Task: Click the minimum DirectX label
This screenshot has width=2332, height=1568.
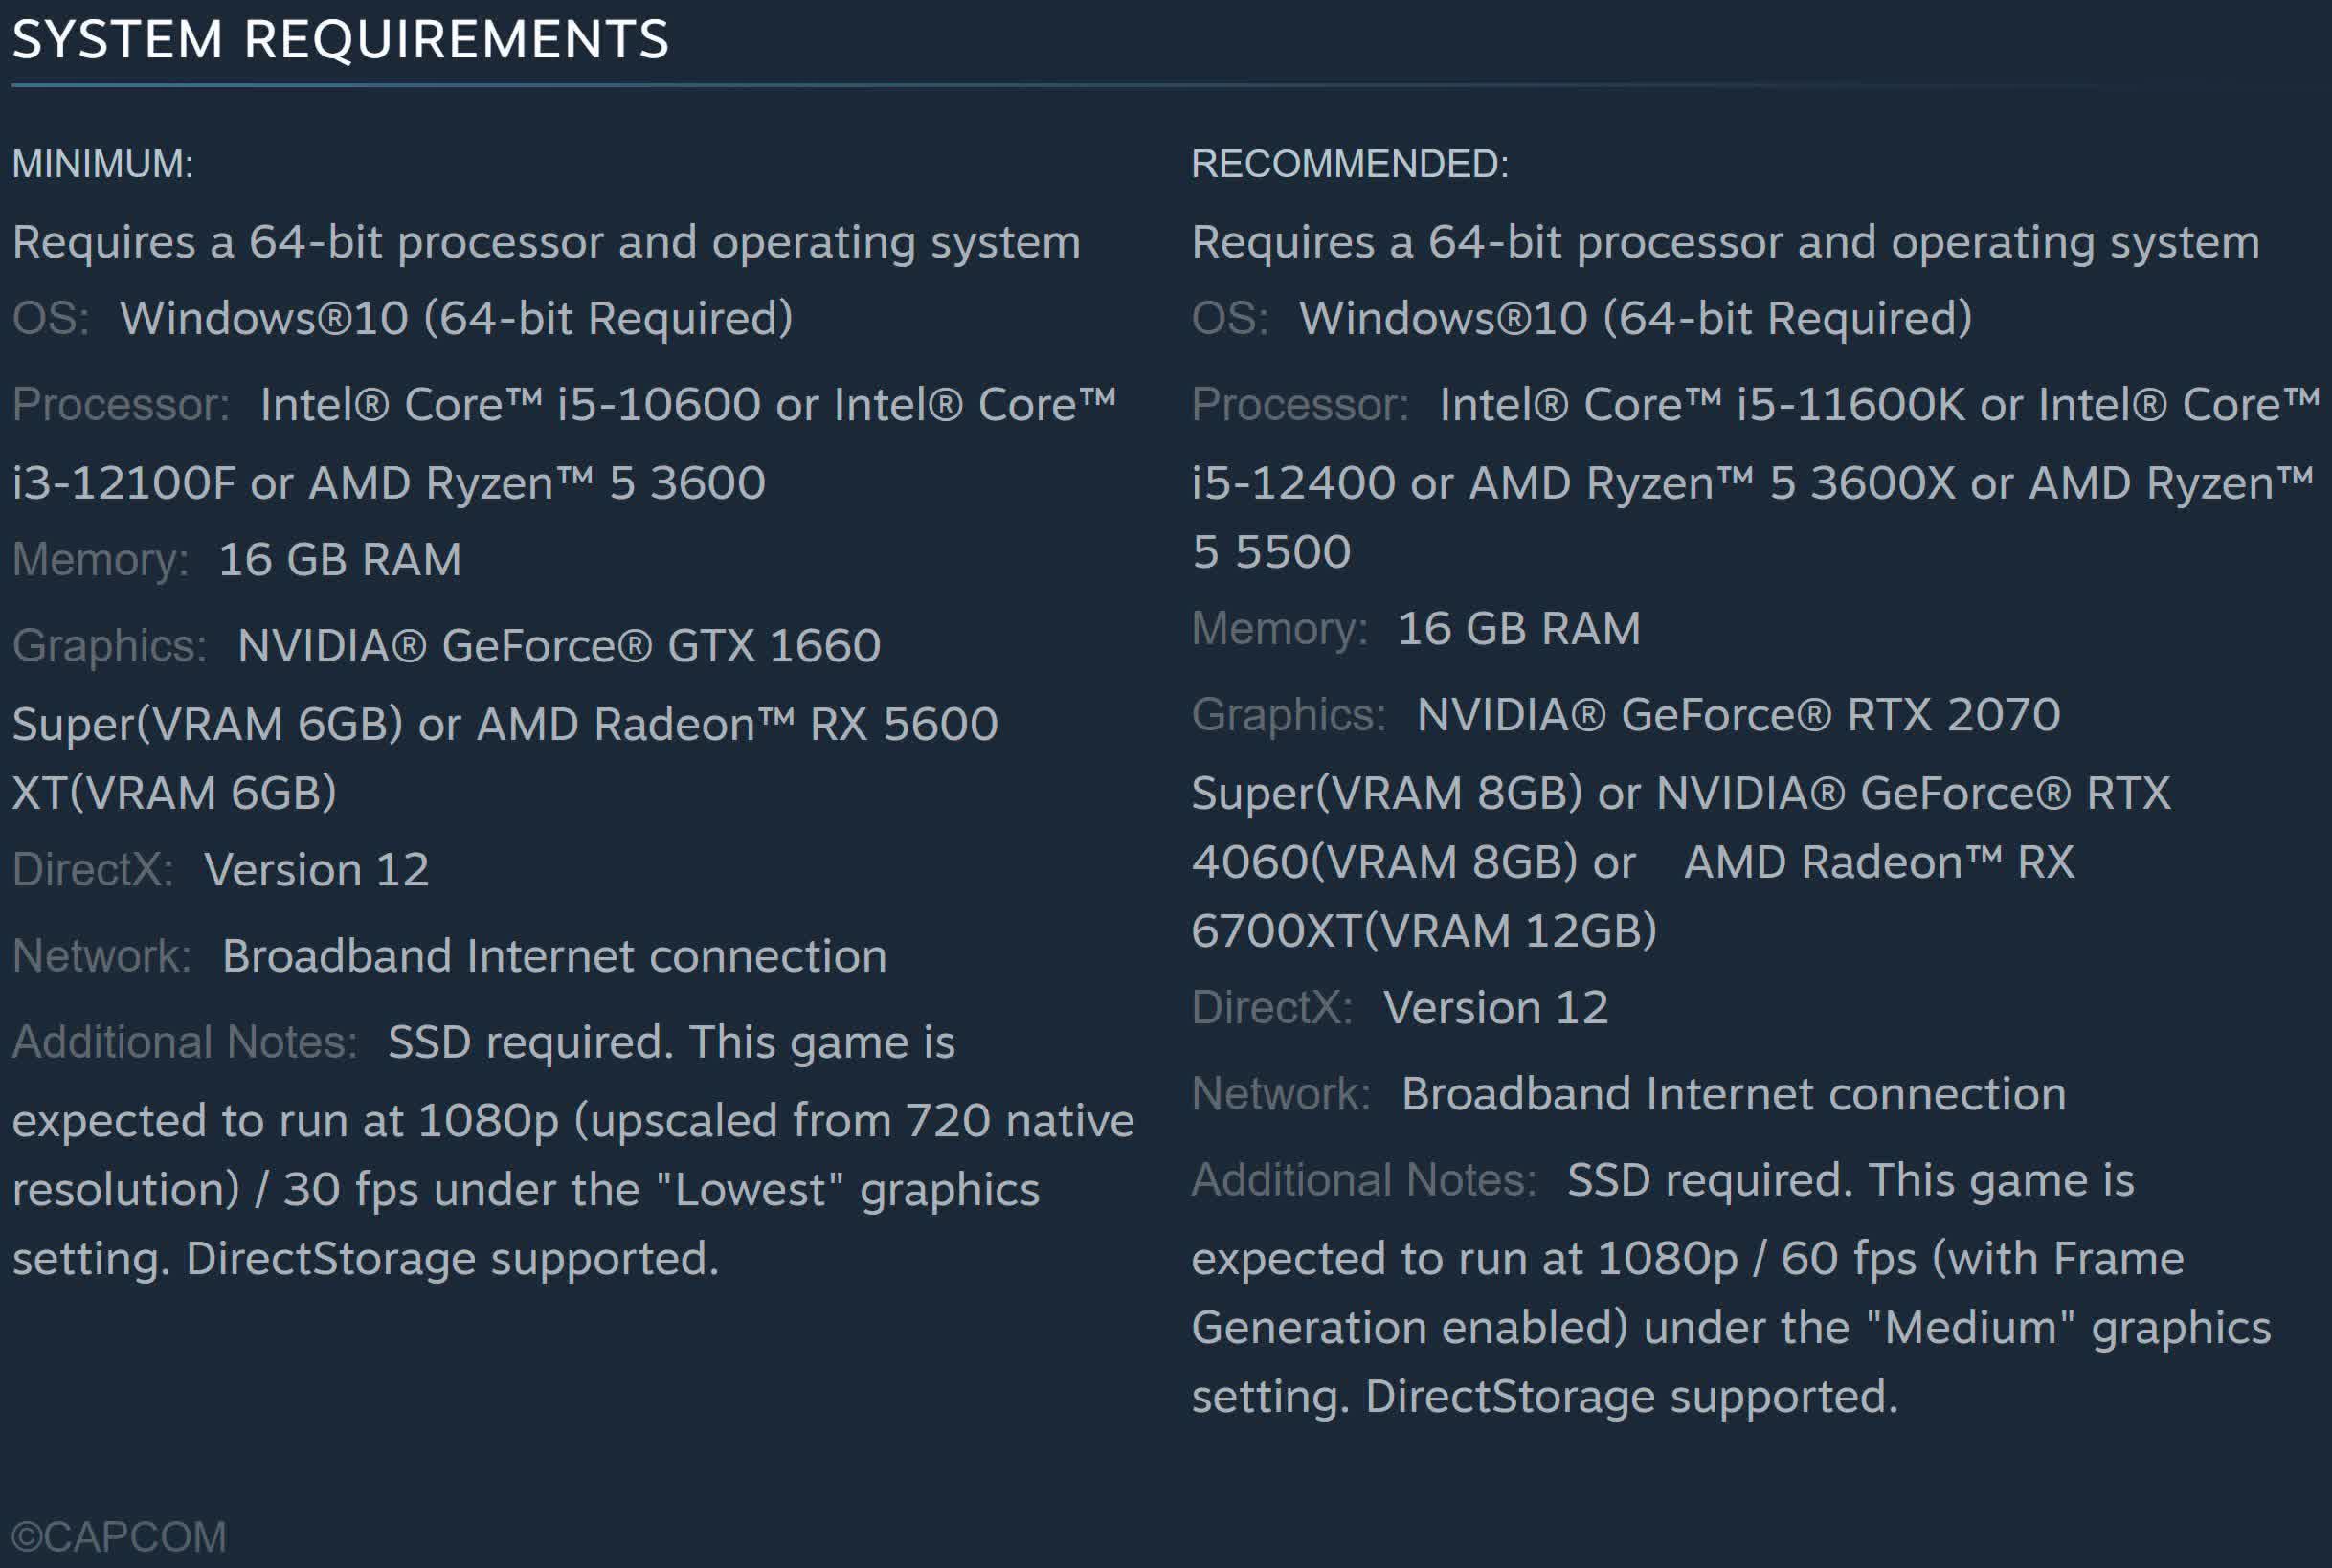Action: point(93,870)
